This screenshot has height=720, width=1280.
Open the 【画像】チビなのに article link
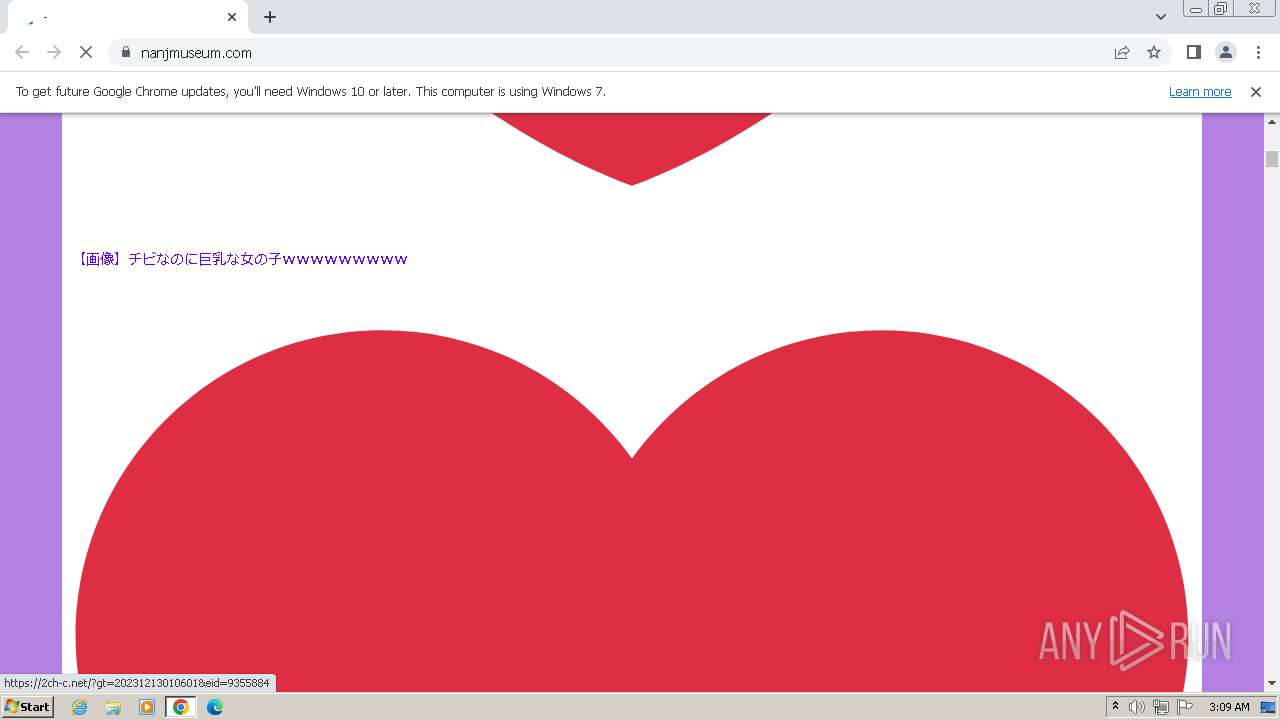point(243,259)
